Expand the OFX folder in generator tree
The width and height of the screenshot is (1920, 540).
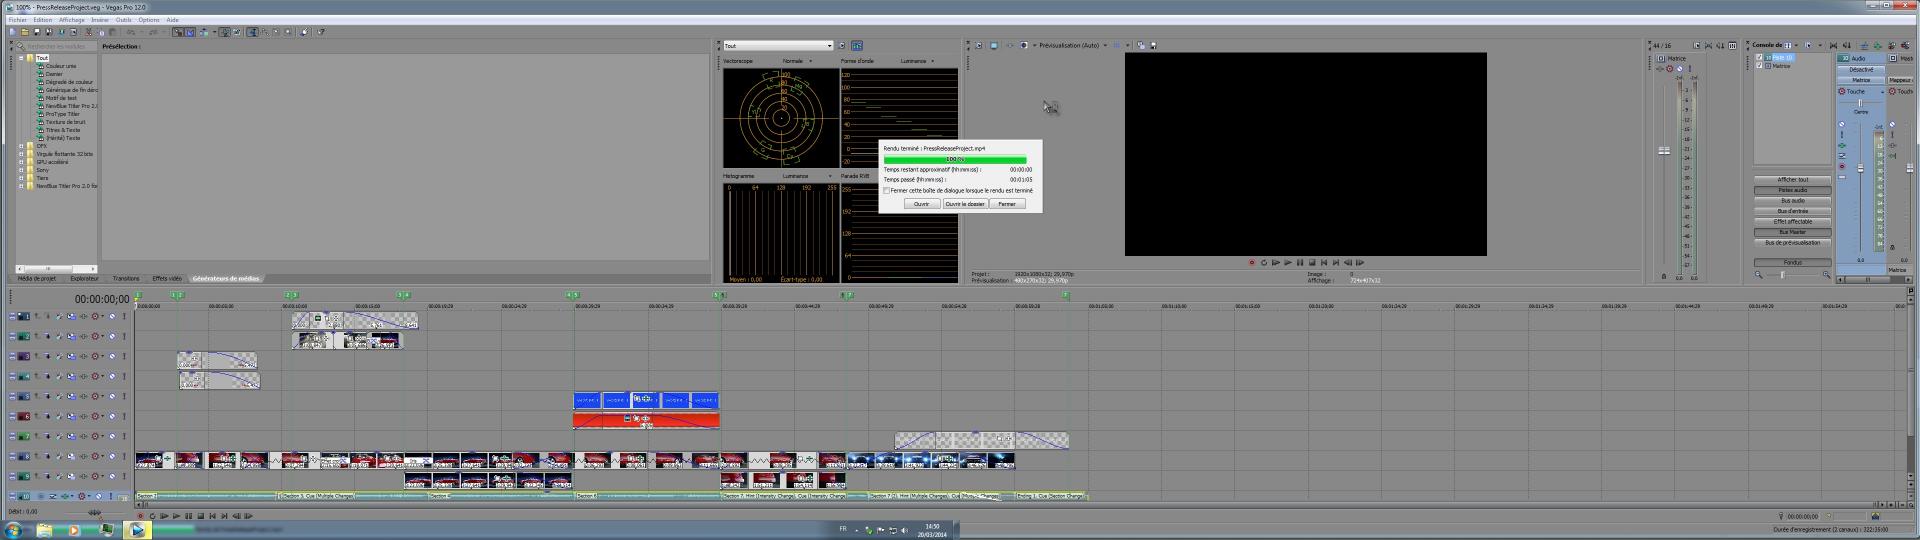click(21, 146)
